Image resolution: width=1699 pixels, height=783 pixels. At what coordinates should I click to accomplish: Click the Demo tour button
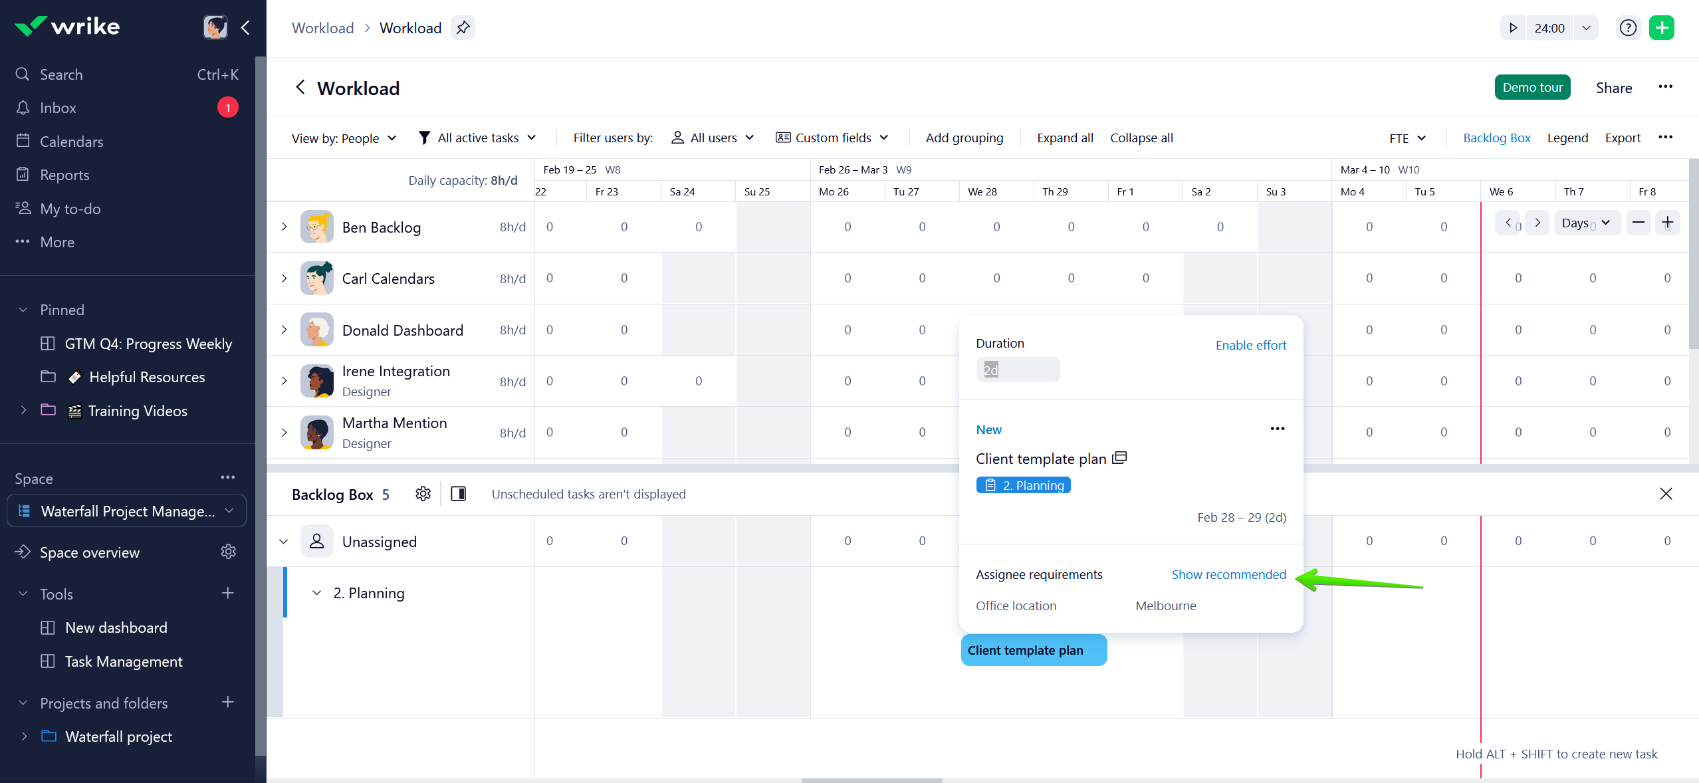coord(1532,87)
